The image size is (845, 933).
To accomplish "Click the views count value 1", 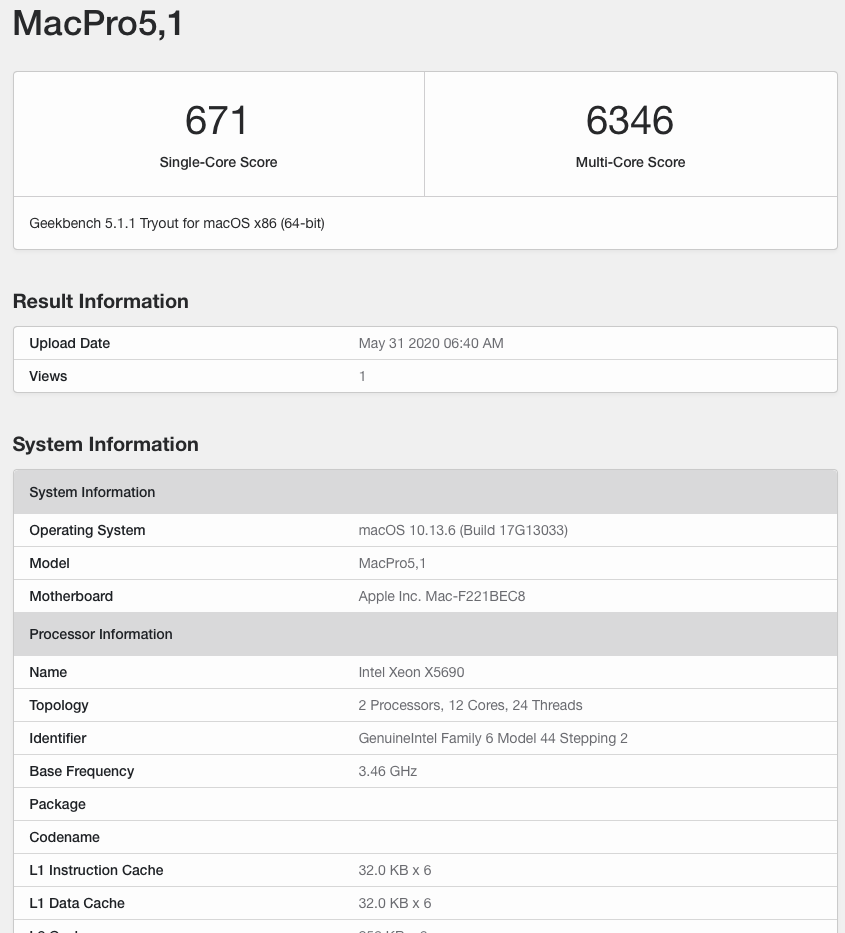I will coord(362,376).
